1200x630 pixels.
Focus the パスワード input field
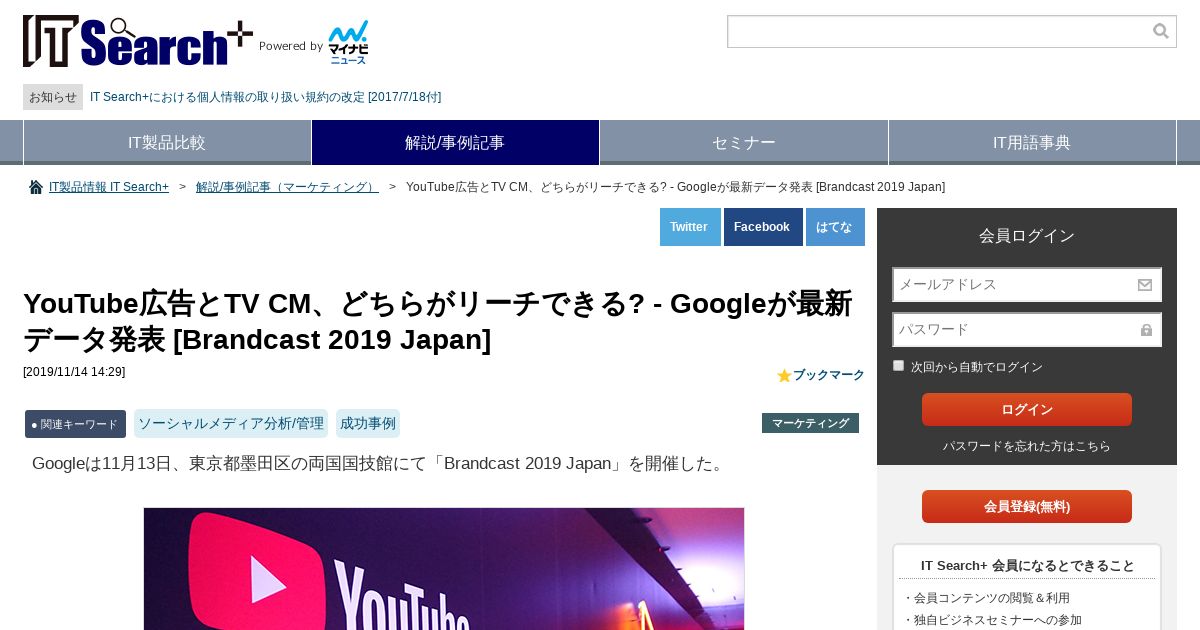(1027, 330)
